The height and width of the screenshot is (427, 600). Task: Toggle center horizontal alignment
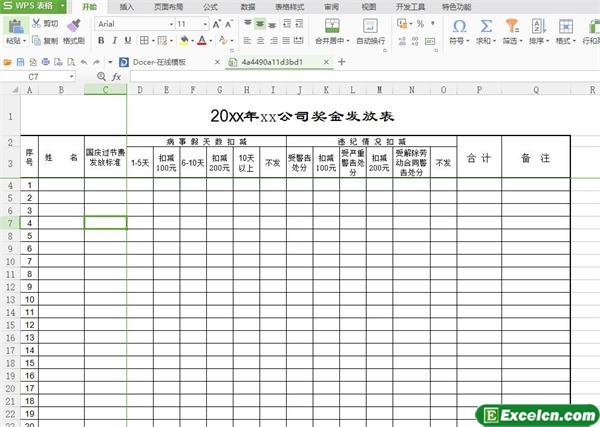(x=261, y=40)
